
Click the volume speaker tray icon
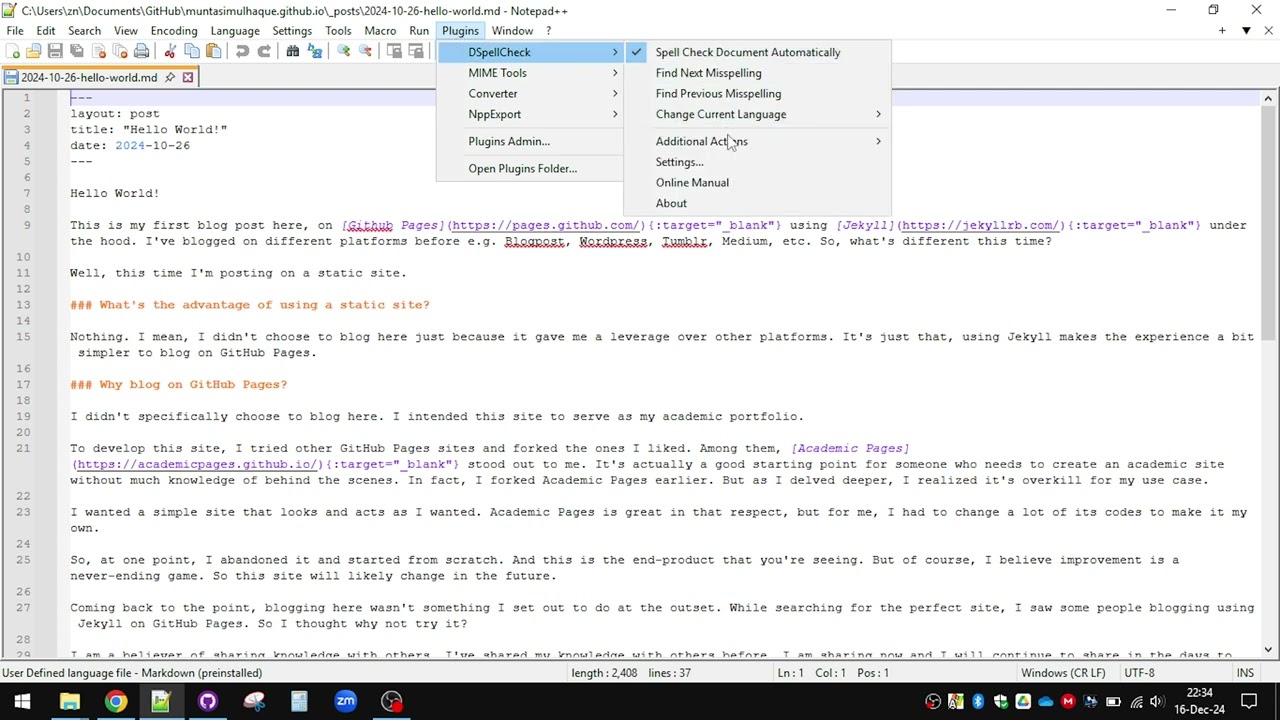tap(1157, 702)
